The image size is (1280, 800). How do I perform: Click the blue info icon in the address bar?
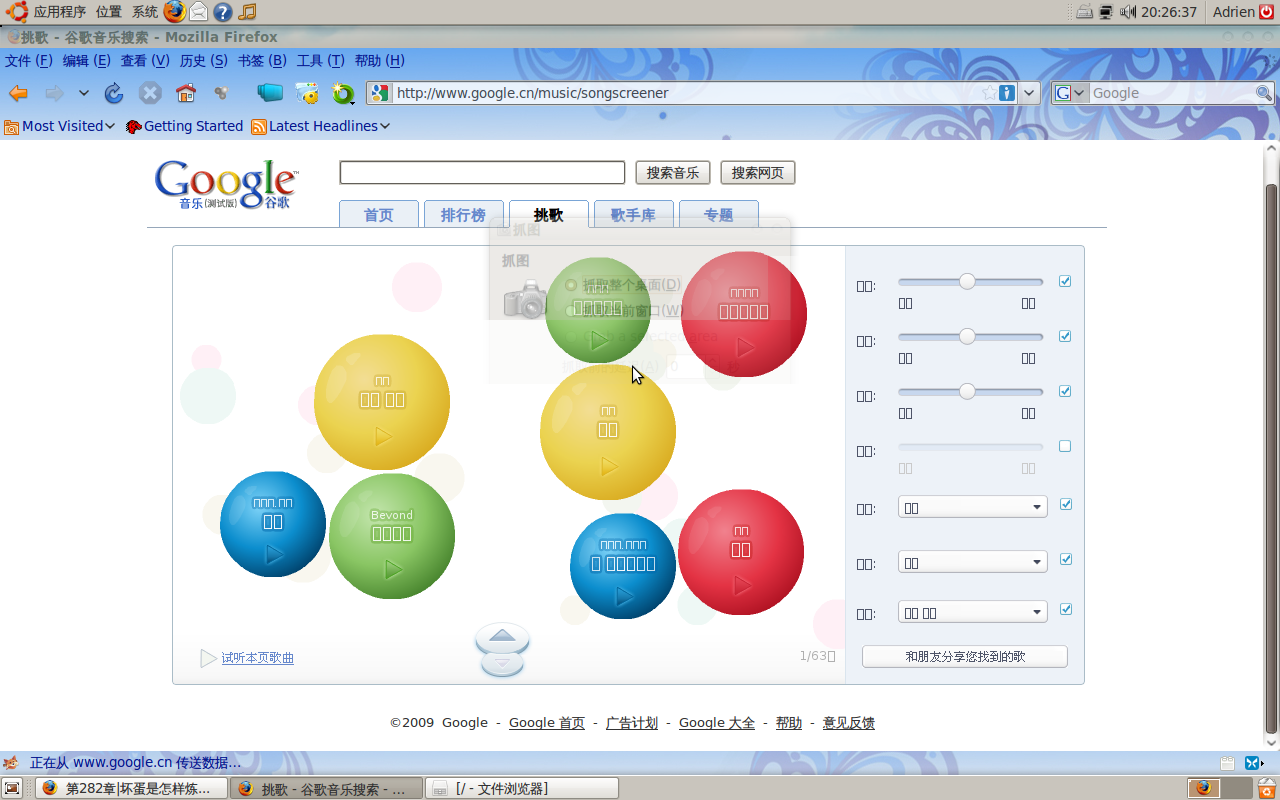[x=1007, y=93]
